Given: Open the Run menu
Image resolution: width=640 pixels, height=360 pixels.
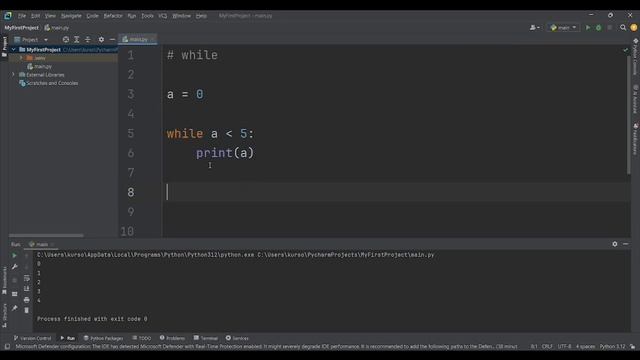Looking at the screenshot, I should (x=131, y=16).
